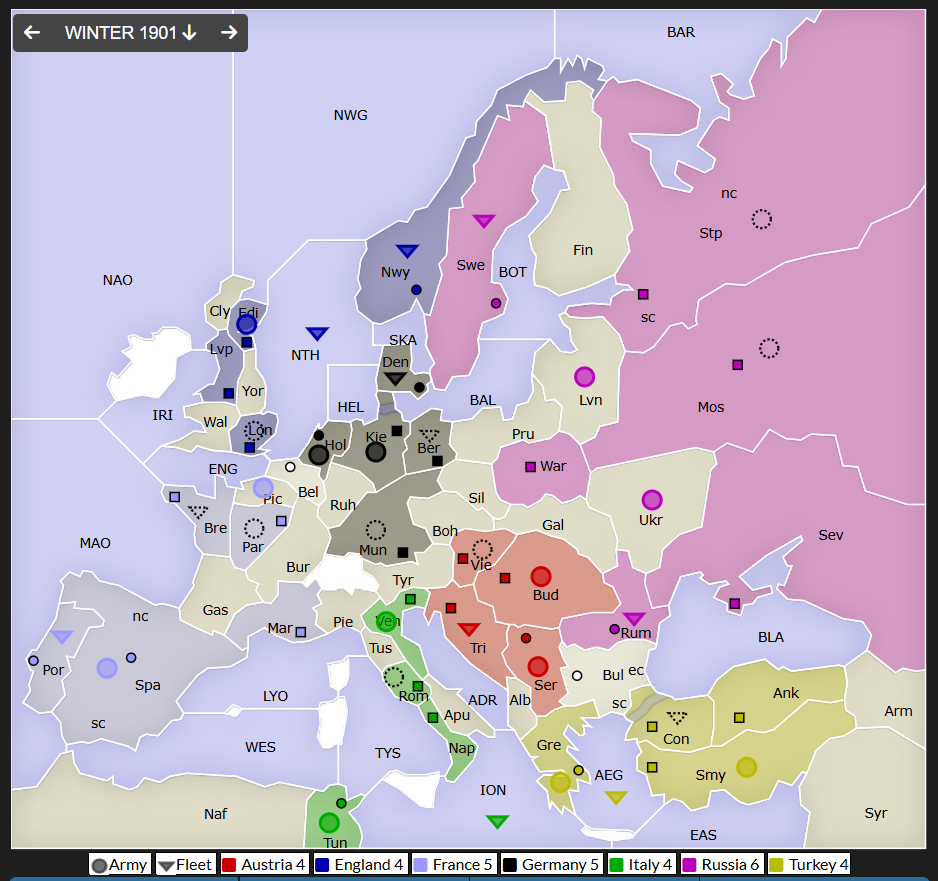Select the German fleet in Denmark
This screenshot has height=881, width=938.
coord(396,379)
